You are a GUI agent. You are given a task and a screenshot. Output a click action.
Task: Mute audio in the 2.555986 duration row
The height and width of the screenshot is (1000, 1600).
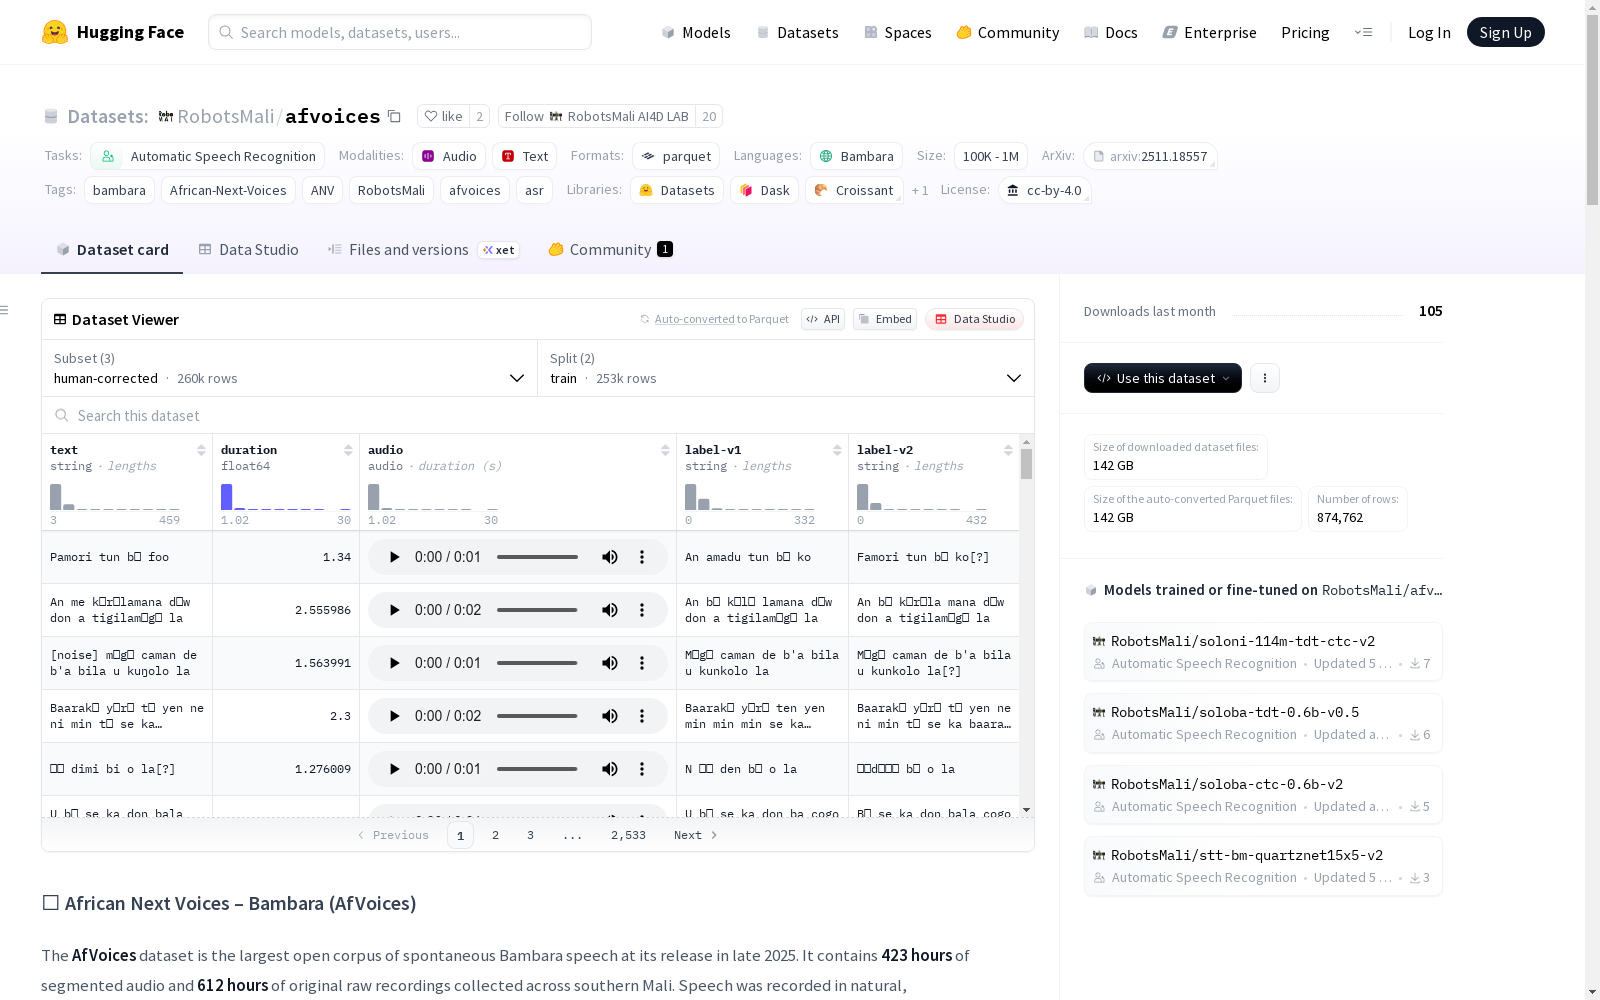[609, 610]
